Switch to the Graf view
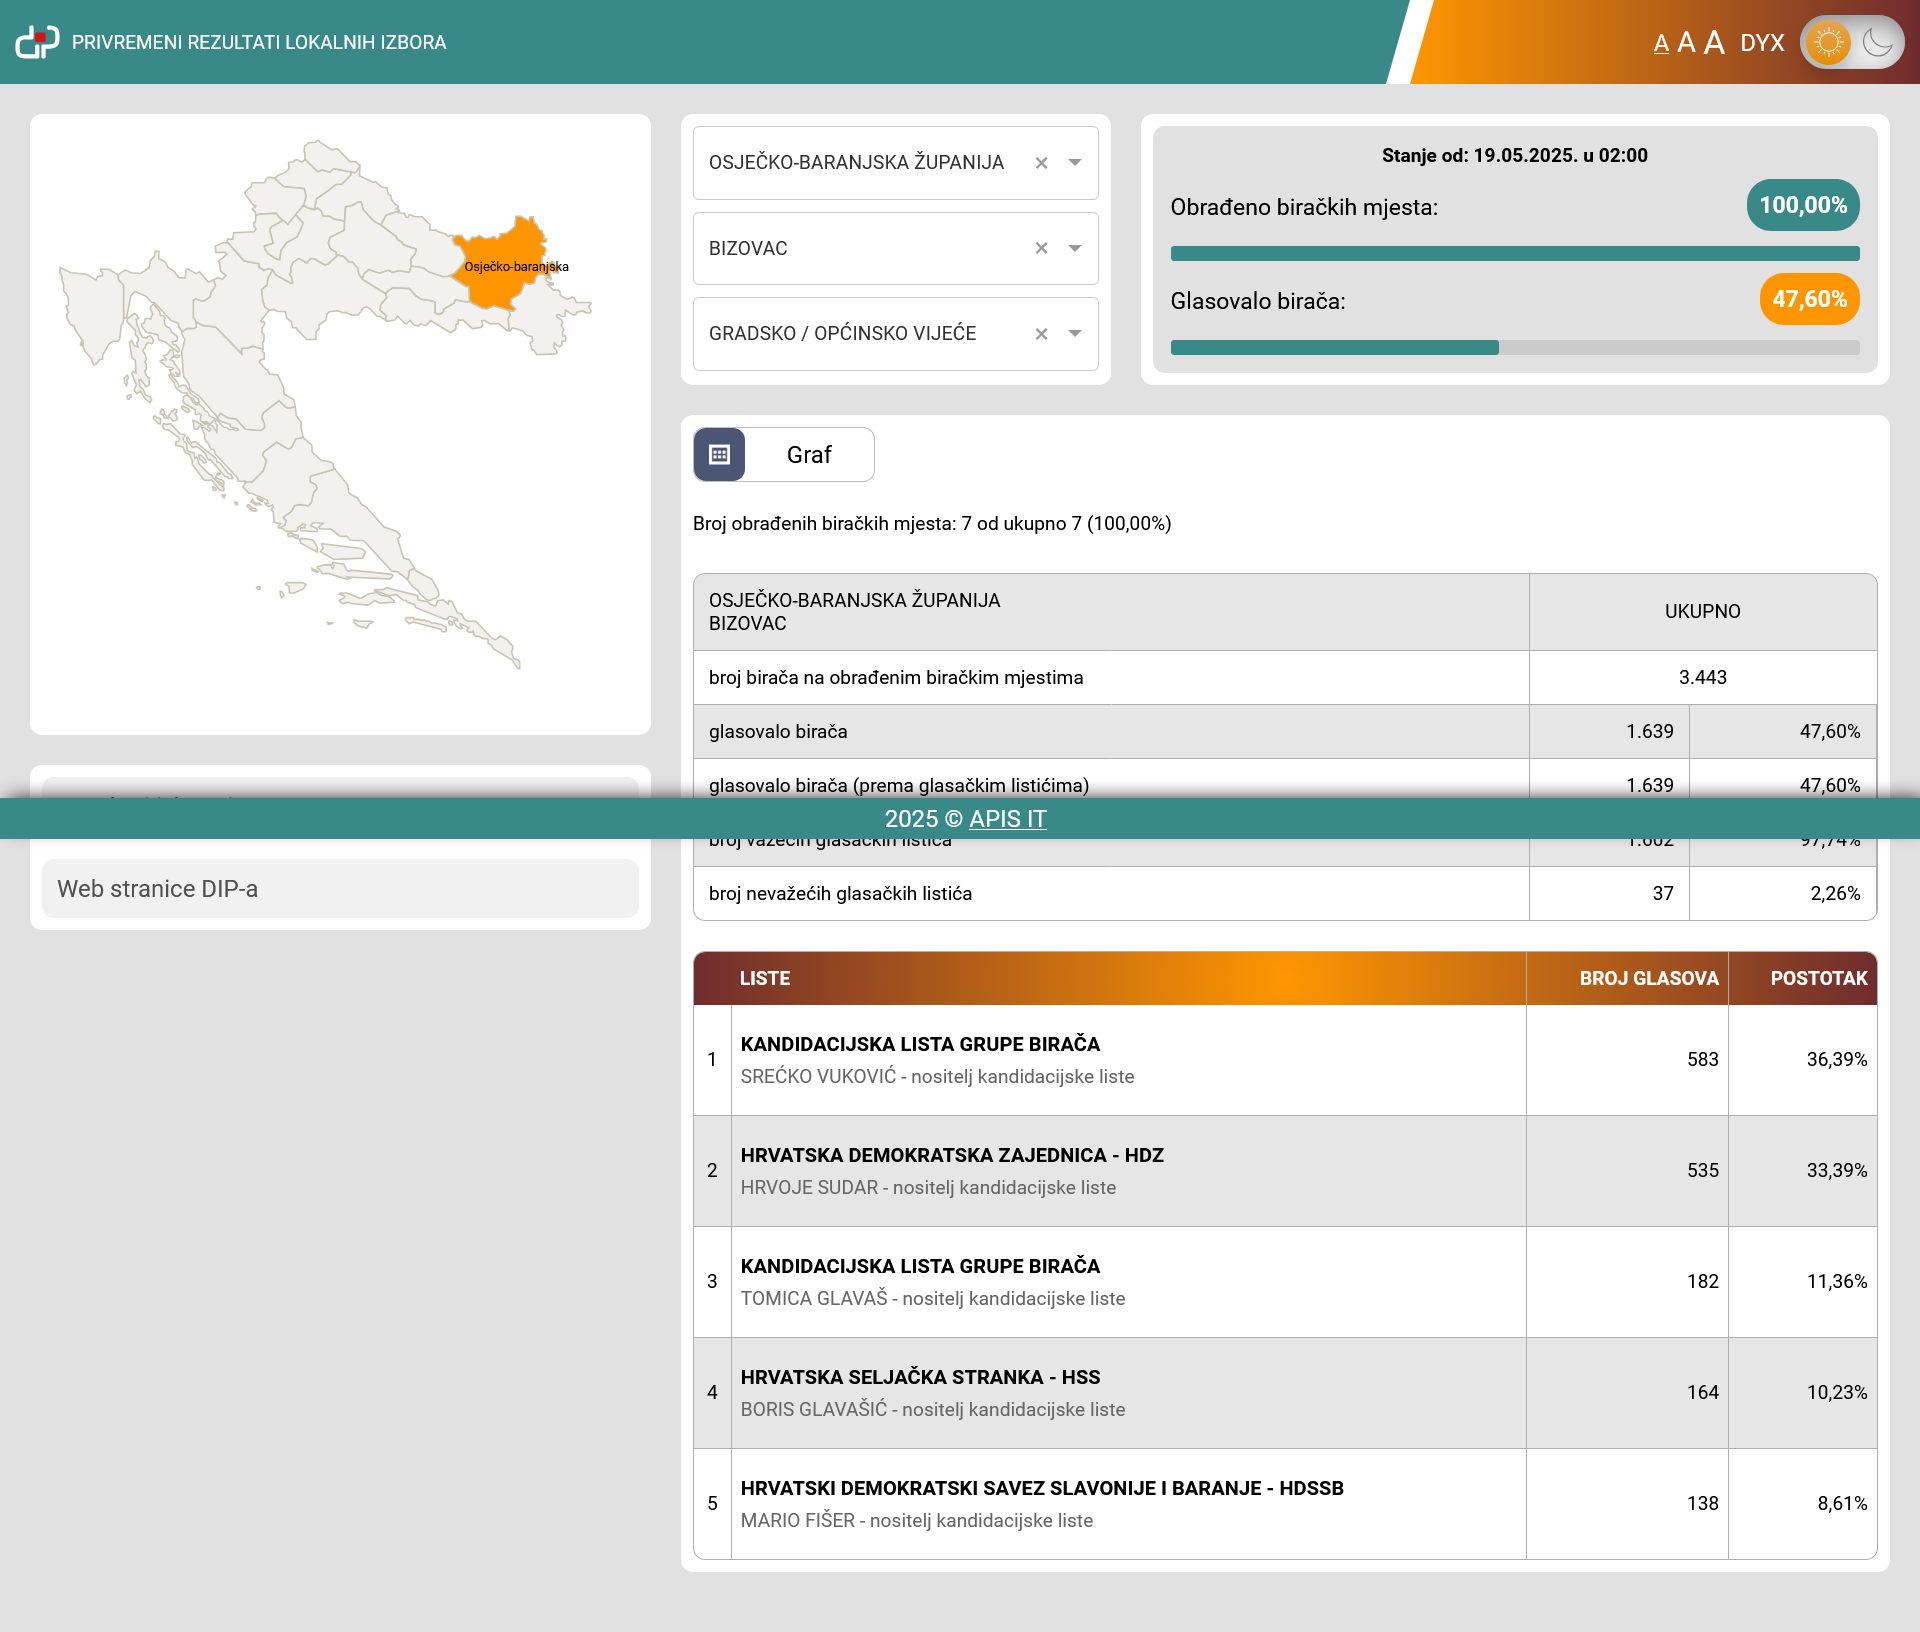Viewport: 1920px width, 1632px height. pyautogui.click(x=809, y=455)
